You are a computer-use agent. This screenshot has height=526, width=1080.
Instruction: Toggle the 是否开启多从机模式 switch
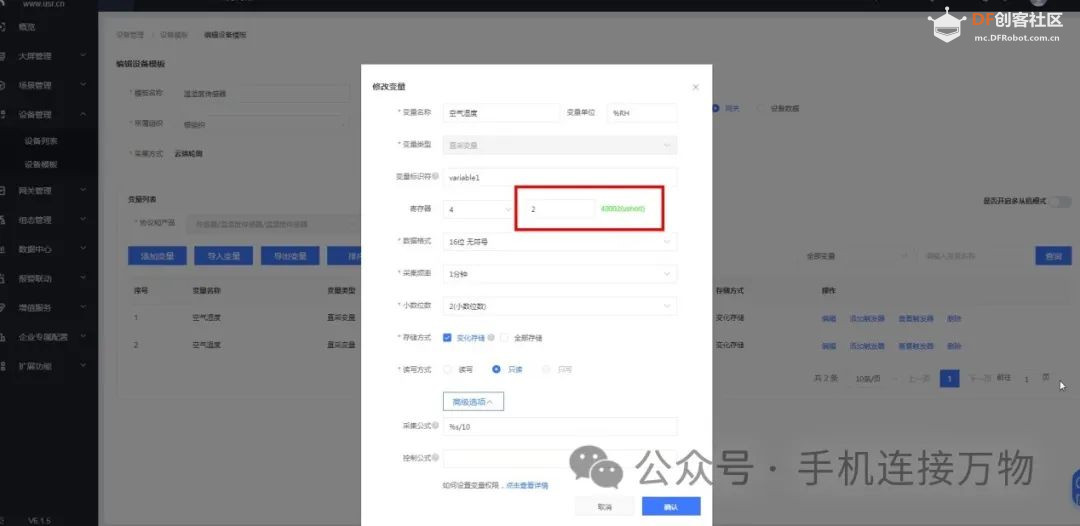pos(1061,201)
